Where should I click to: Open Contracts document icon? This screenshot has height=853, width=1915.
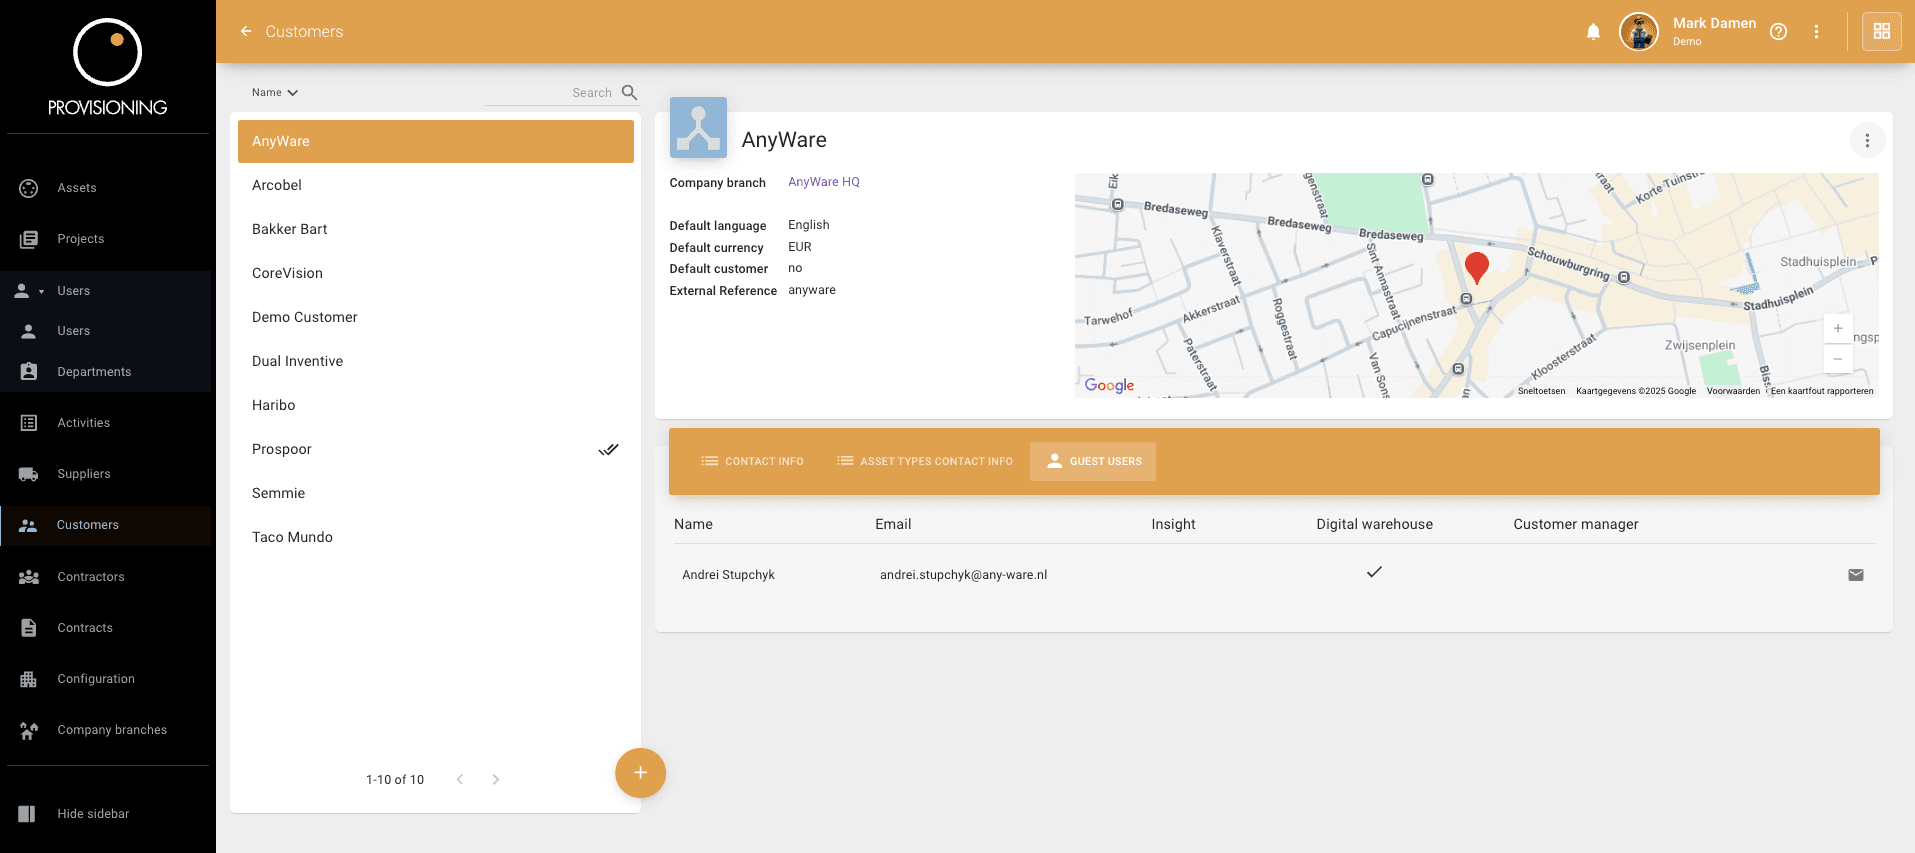(x=29, y=628)
